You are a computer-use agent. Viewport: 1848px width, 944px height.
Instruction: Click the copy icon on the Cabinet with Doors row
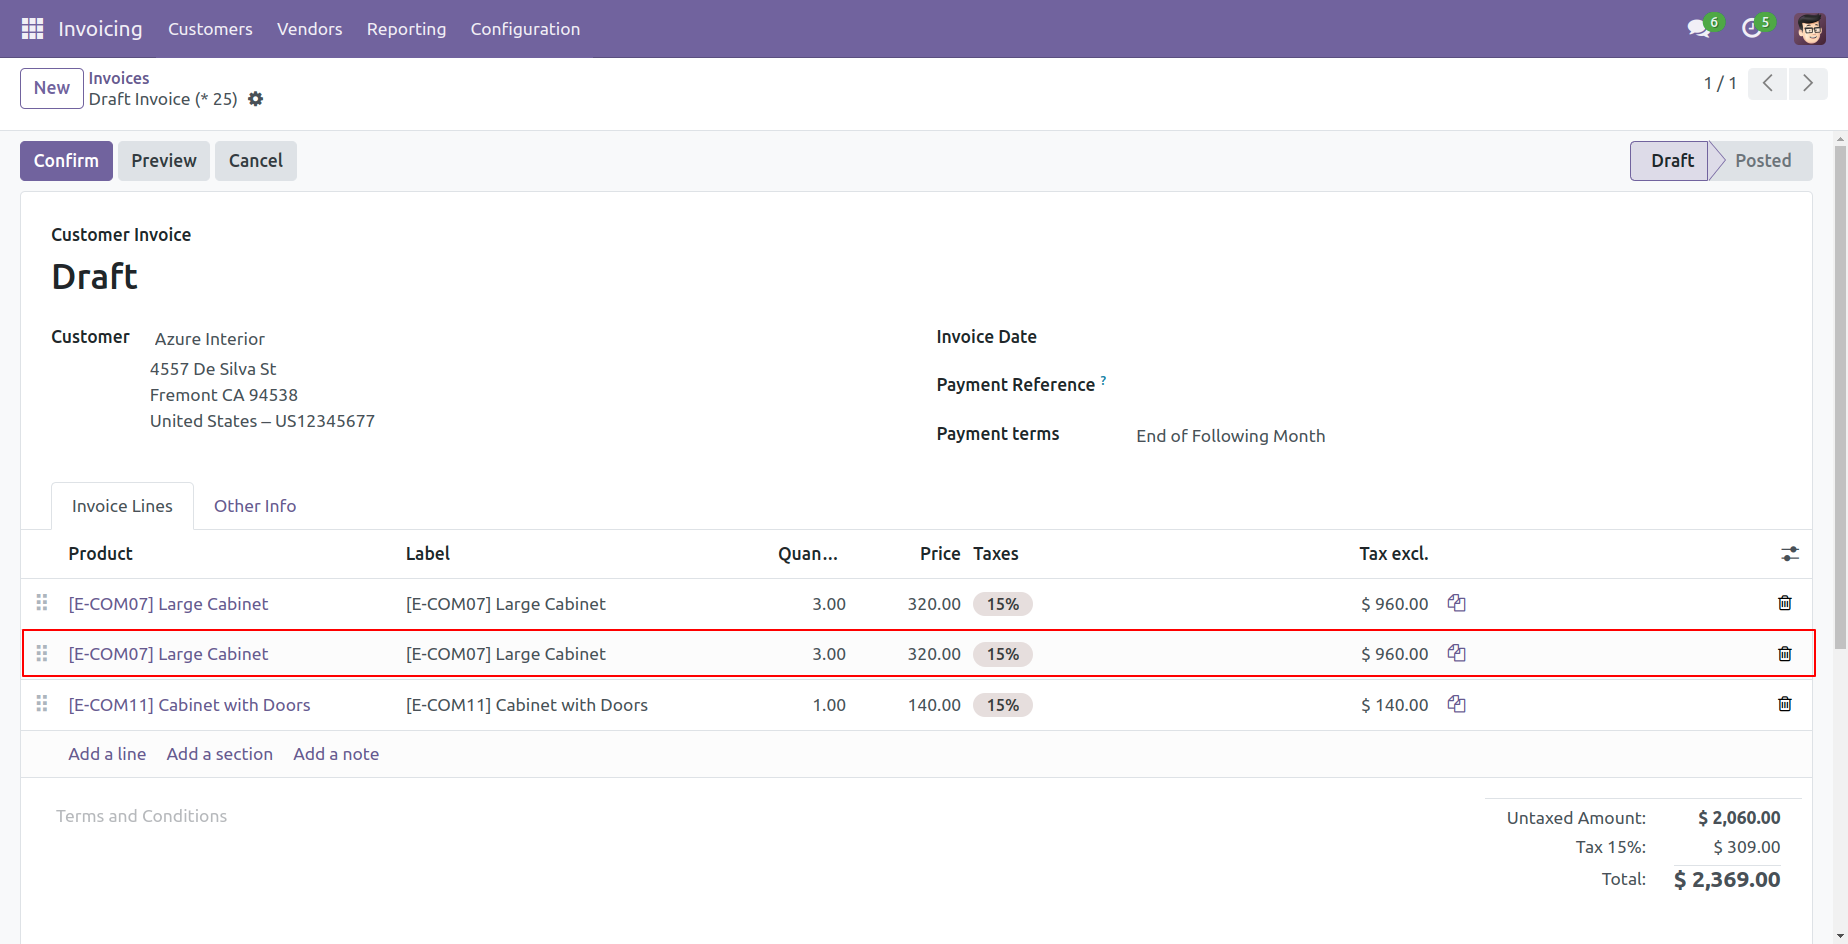pyautogui.click(x=1457, y=704)
